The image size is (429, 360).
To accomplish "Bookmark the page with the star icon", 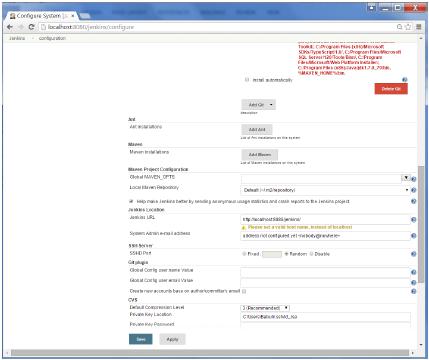I will (x=408, y=27).
